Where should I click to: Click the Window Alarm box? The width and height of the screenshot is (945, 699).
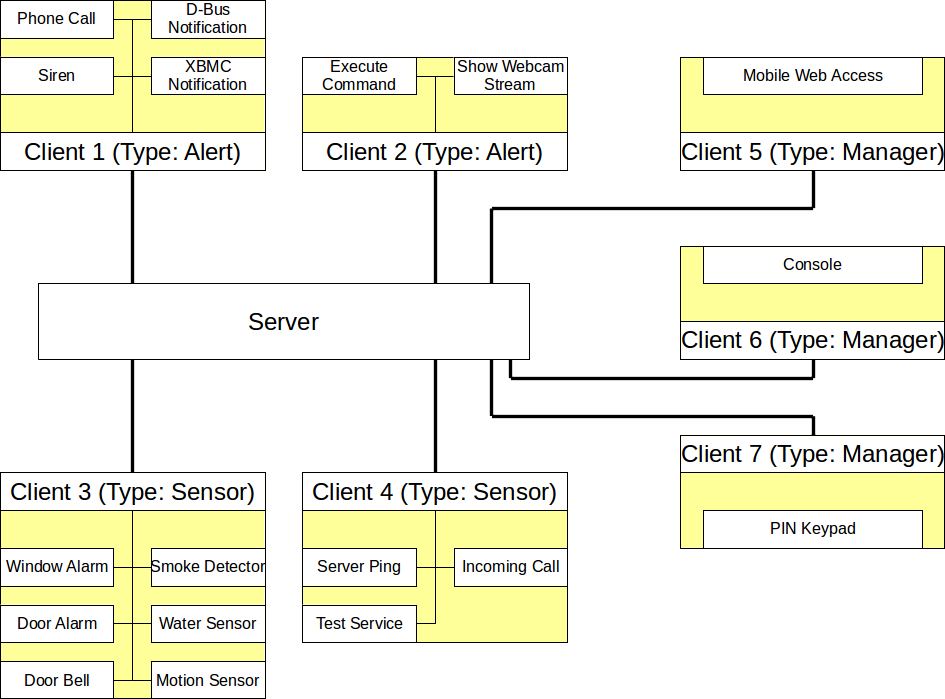click(57, 567)
